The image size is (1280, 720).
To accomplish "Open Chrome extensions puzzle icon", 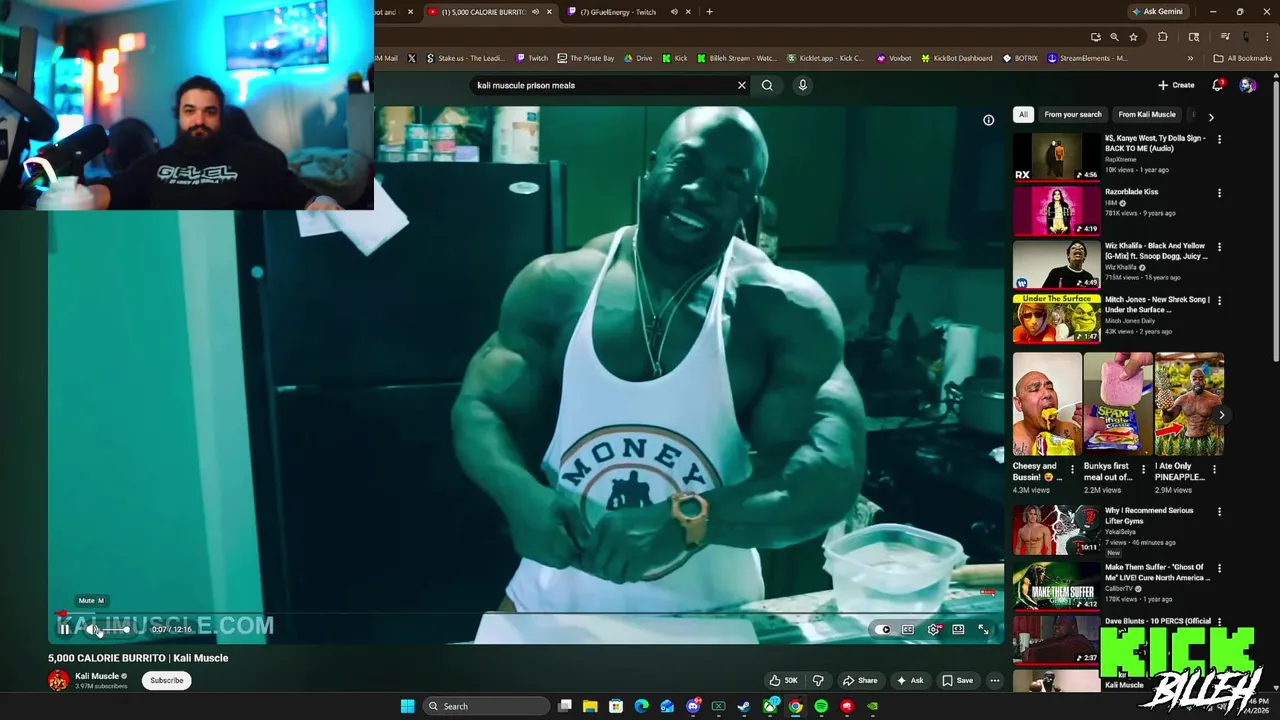I will point(1162,37).
